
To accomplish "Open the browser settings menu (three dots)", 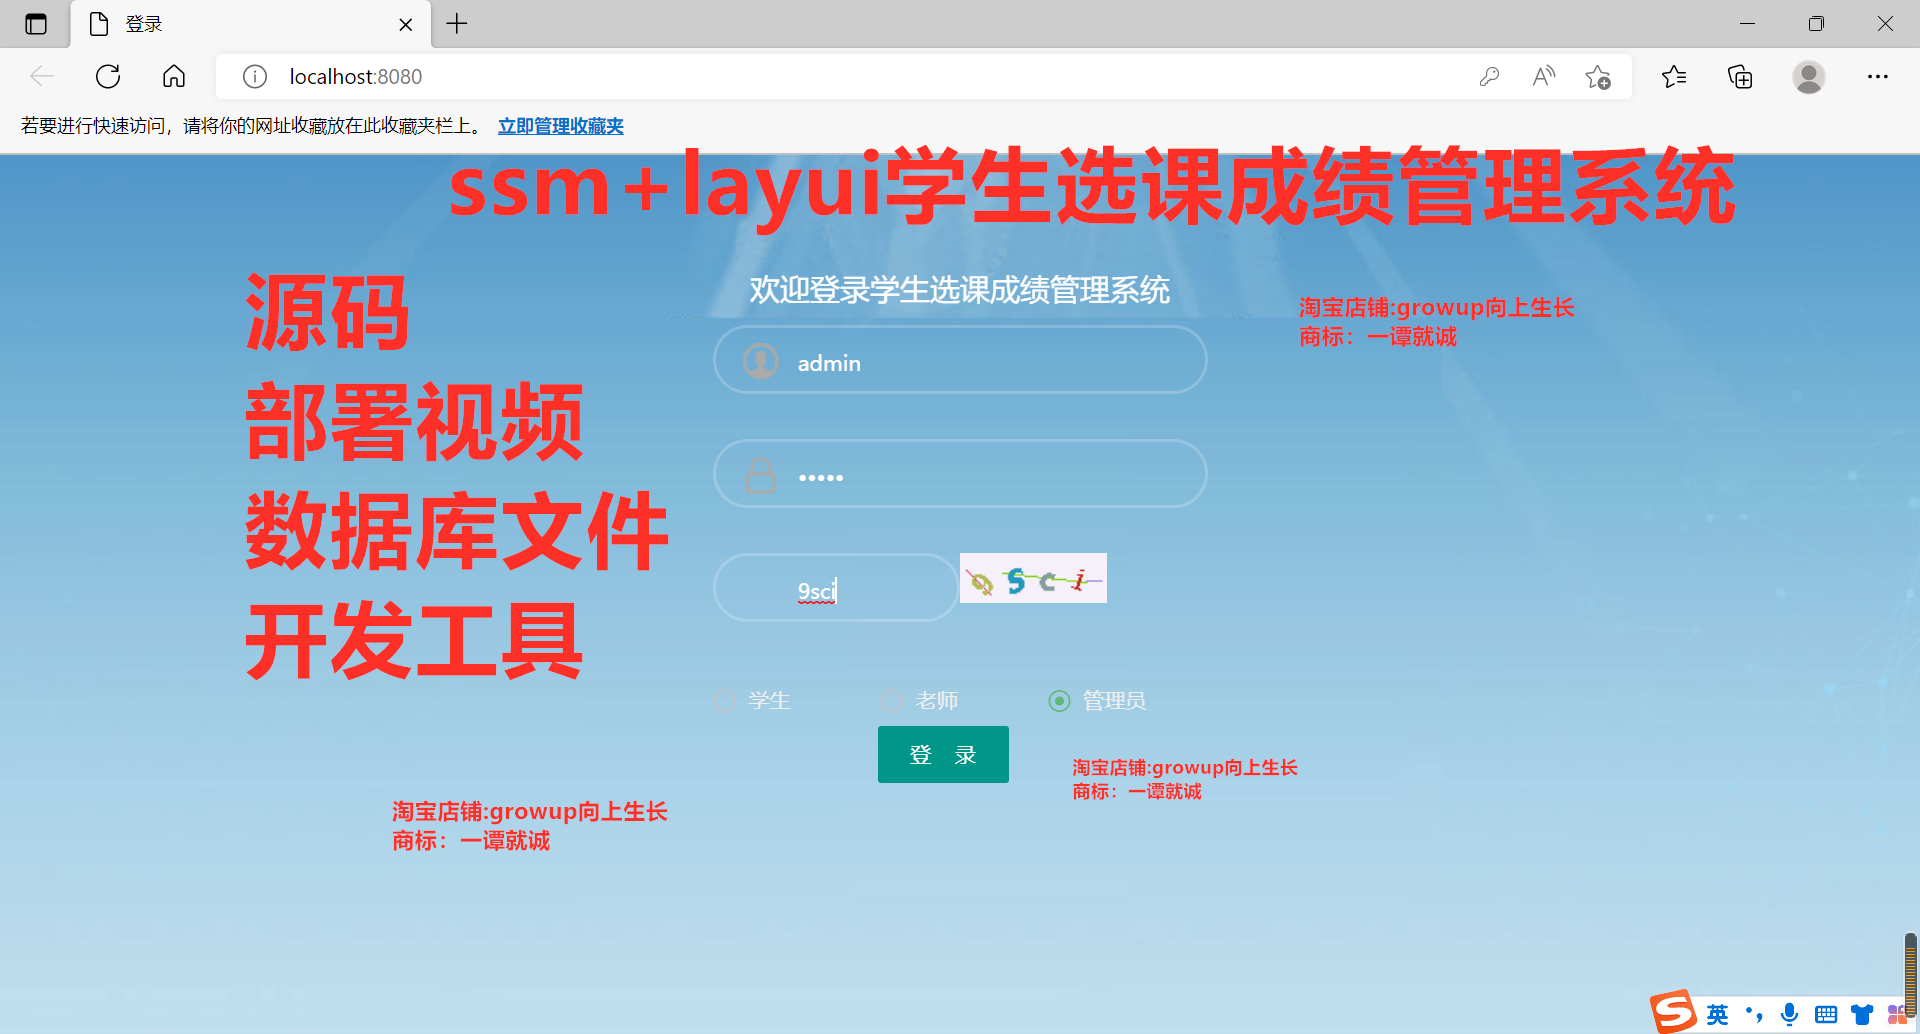I will 1878,76.
